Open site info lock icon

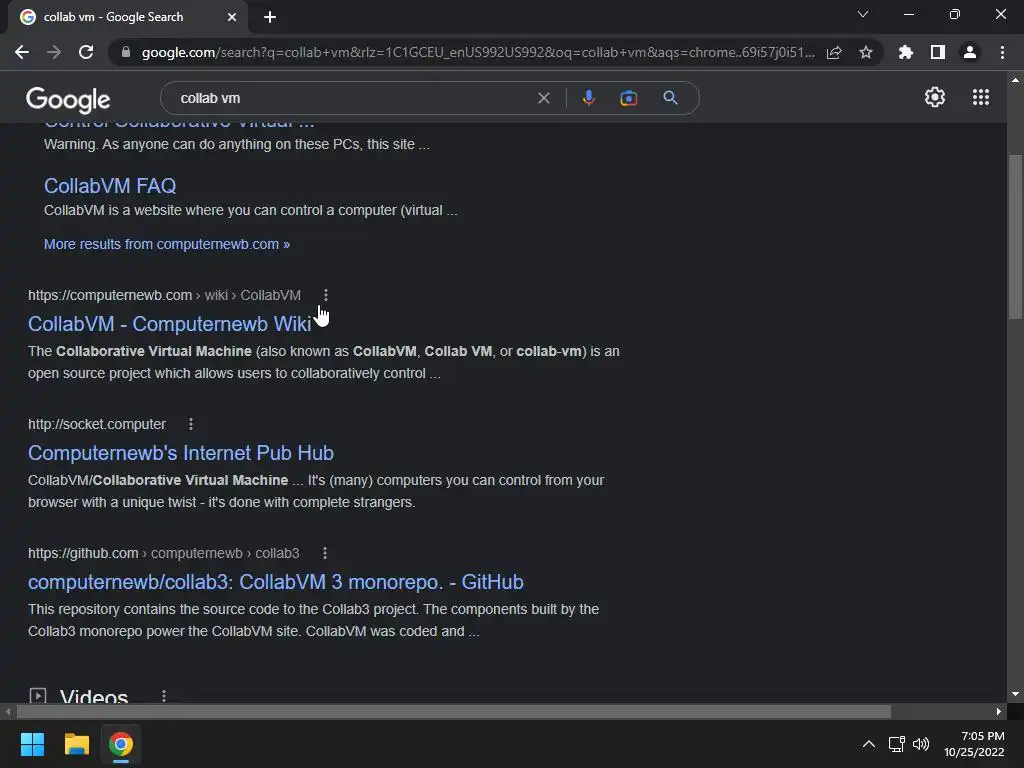point(126,52)
